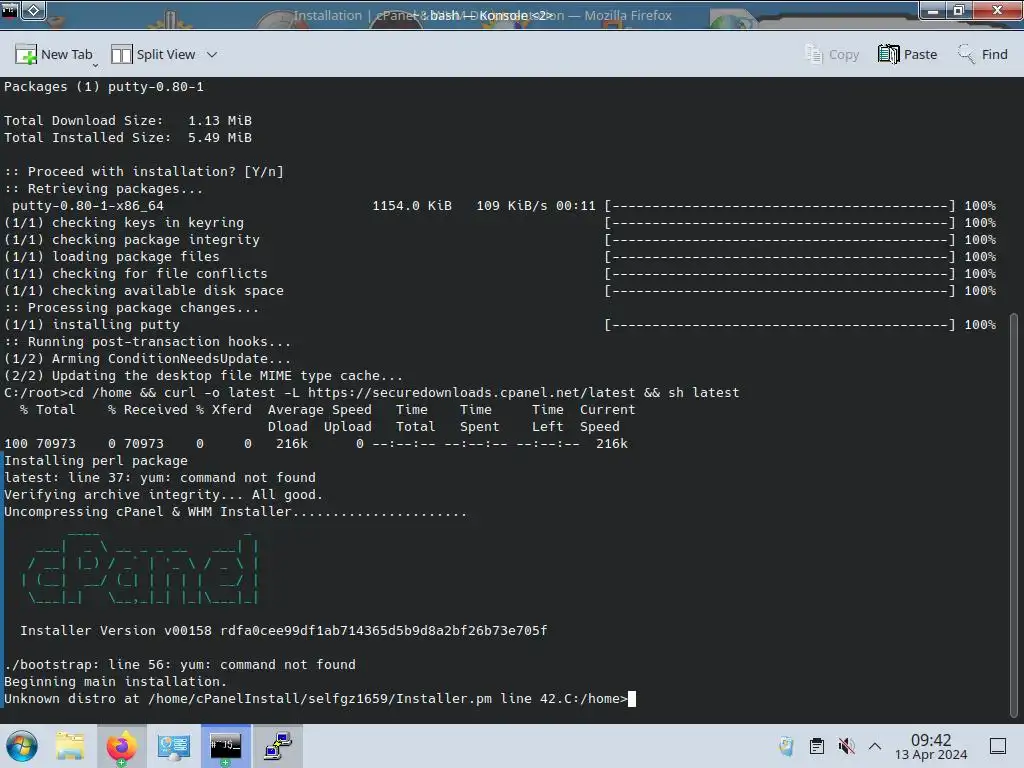The image size is (1024, 768).
Task: Click 'latest: line 37: yum: command not found'
Action: click(160, 478)
